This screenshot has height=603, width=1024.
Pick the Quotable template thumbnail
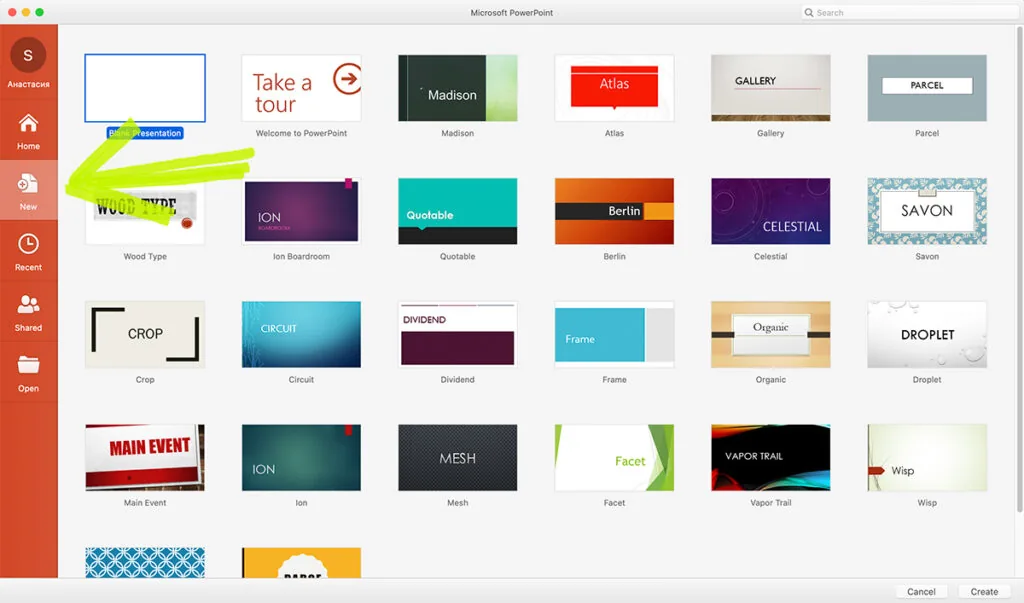point(458,211)
